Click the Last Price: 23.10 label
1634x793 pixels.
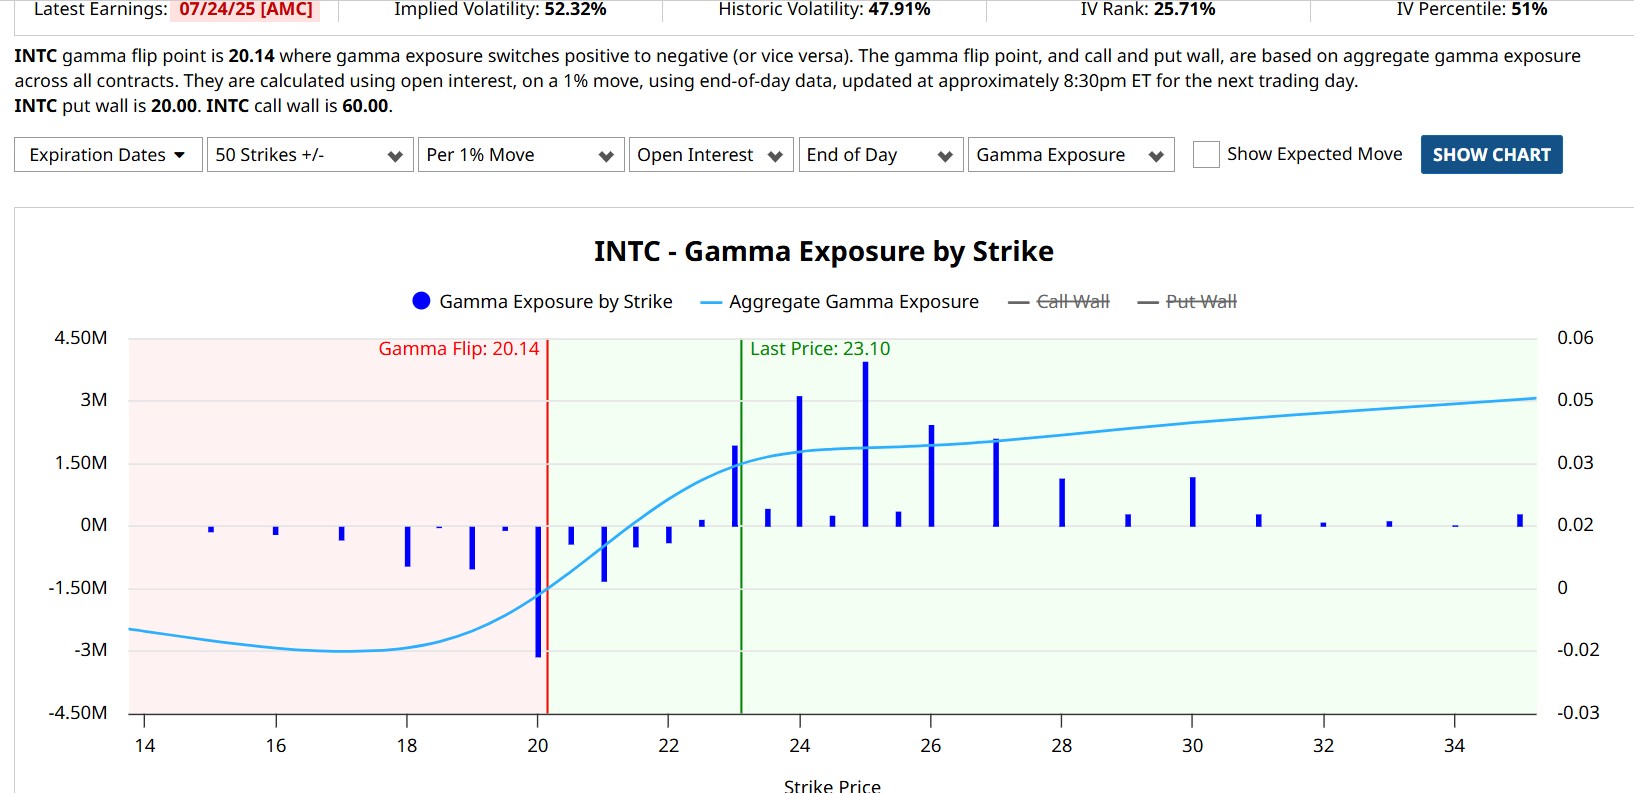(x=820, y=349)
